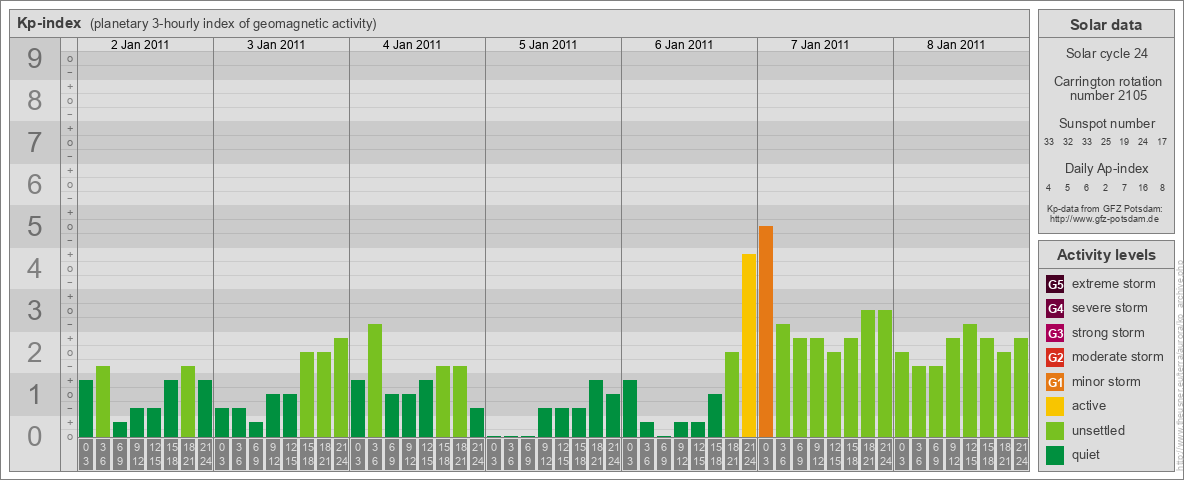The height and width of the screenshot is (480, 1184).
Task: Click the light green 'unsettled' legend swatch
Action: 1056,431
